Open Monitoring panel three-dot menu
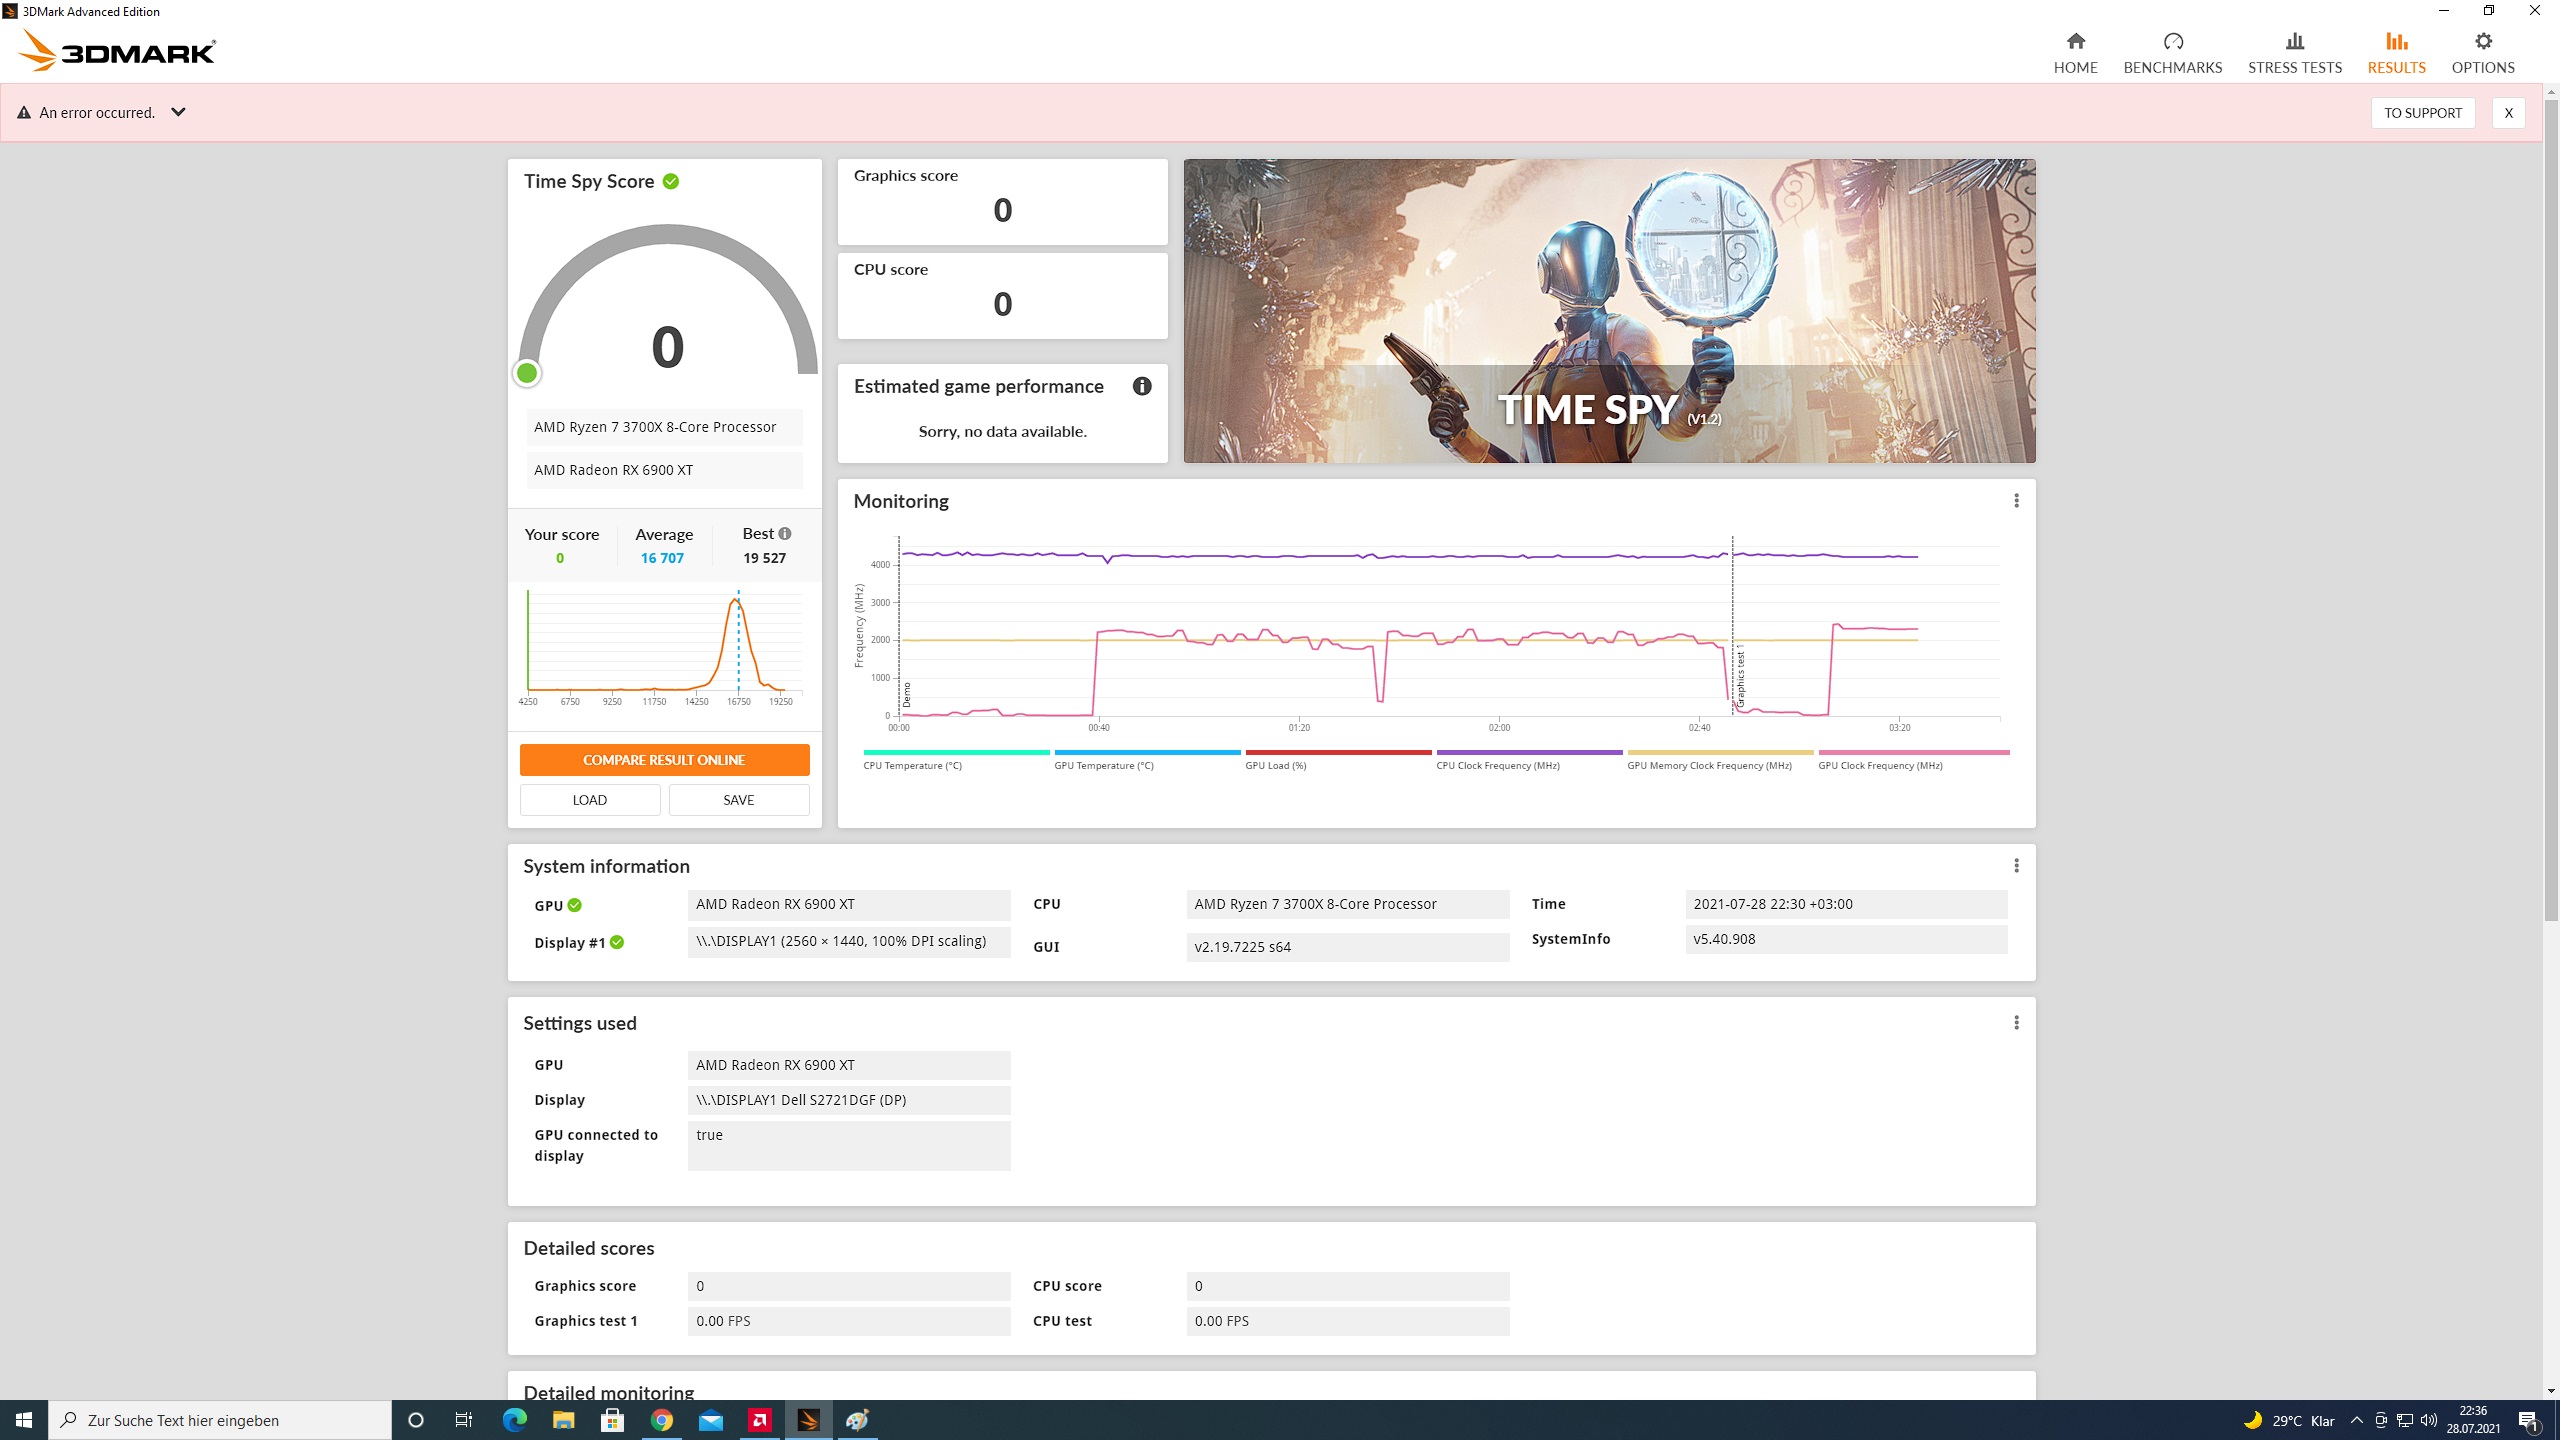2560x1440 pixels. click(2016, 501)
